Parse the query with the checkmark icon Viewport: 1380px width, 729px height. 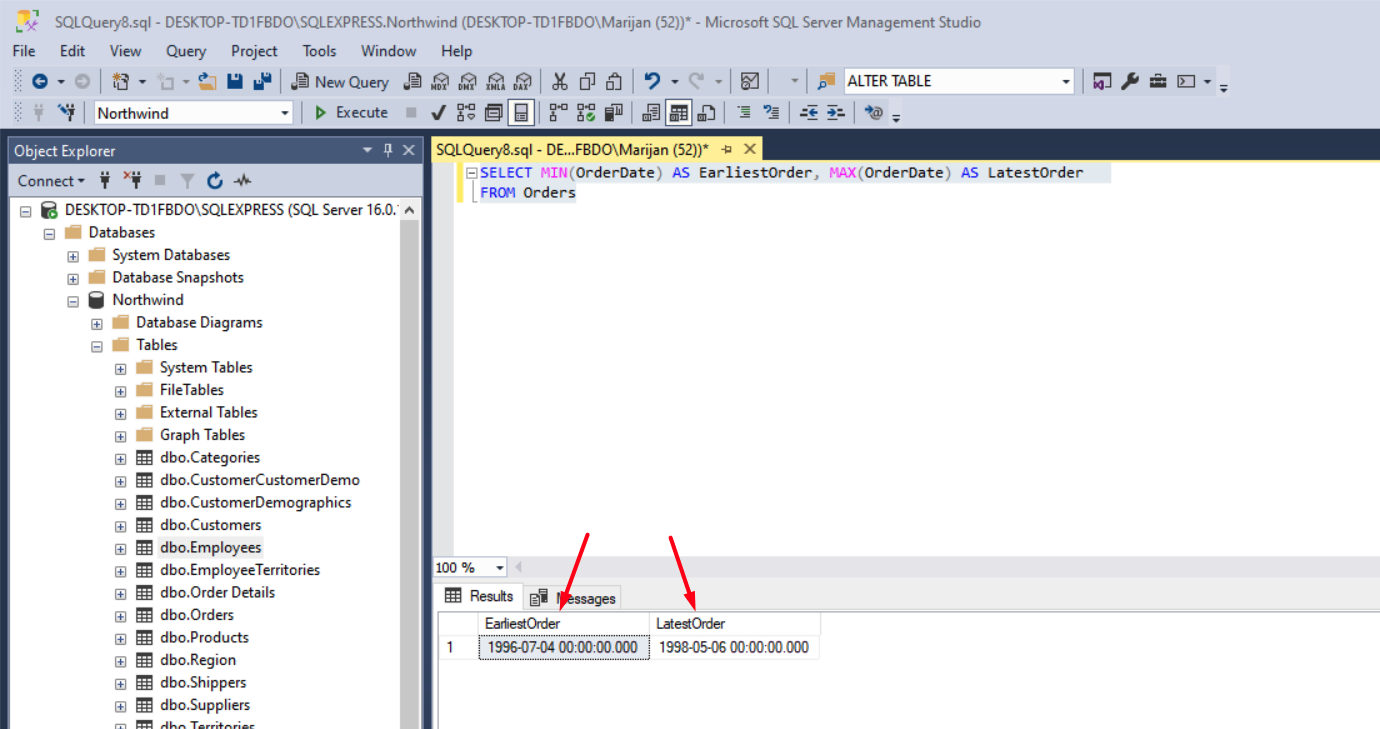438,113
